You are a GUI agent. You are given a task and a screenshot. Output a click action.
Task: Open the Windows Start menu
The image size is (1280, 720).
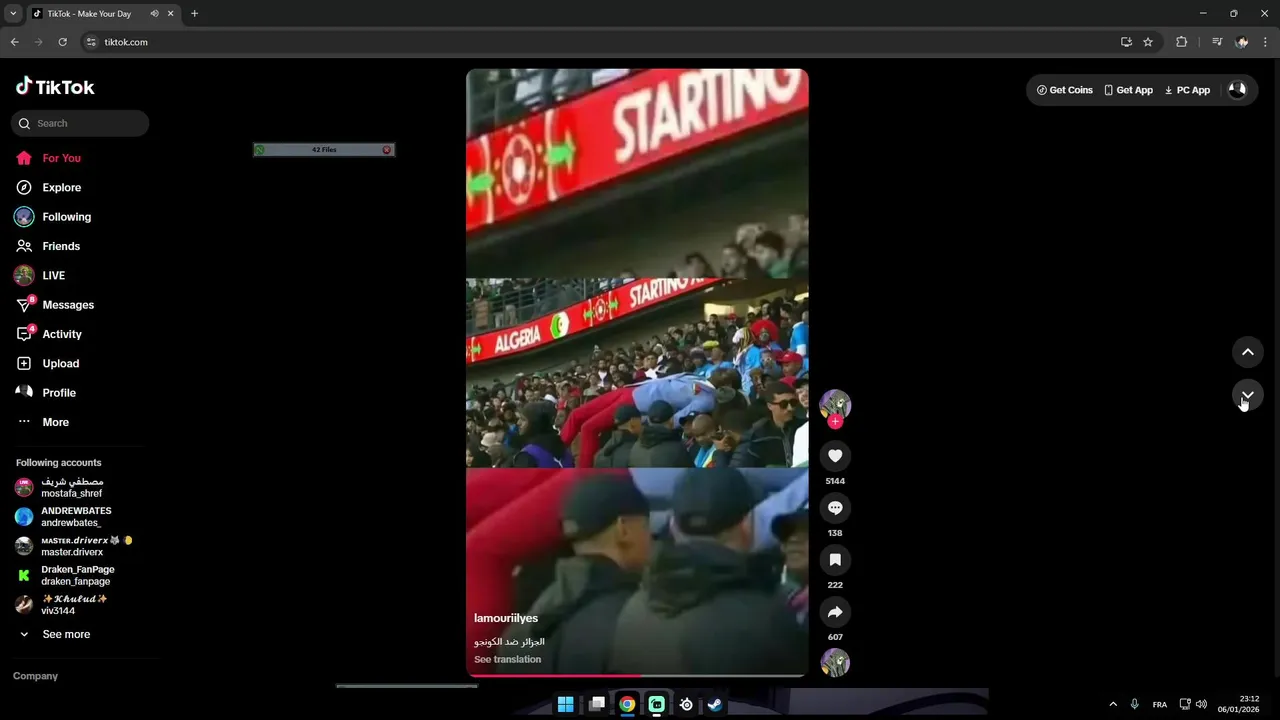coord(565,704)
